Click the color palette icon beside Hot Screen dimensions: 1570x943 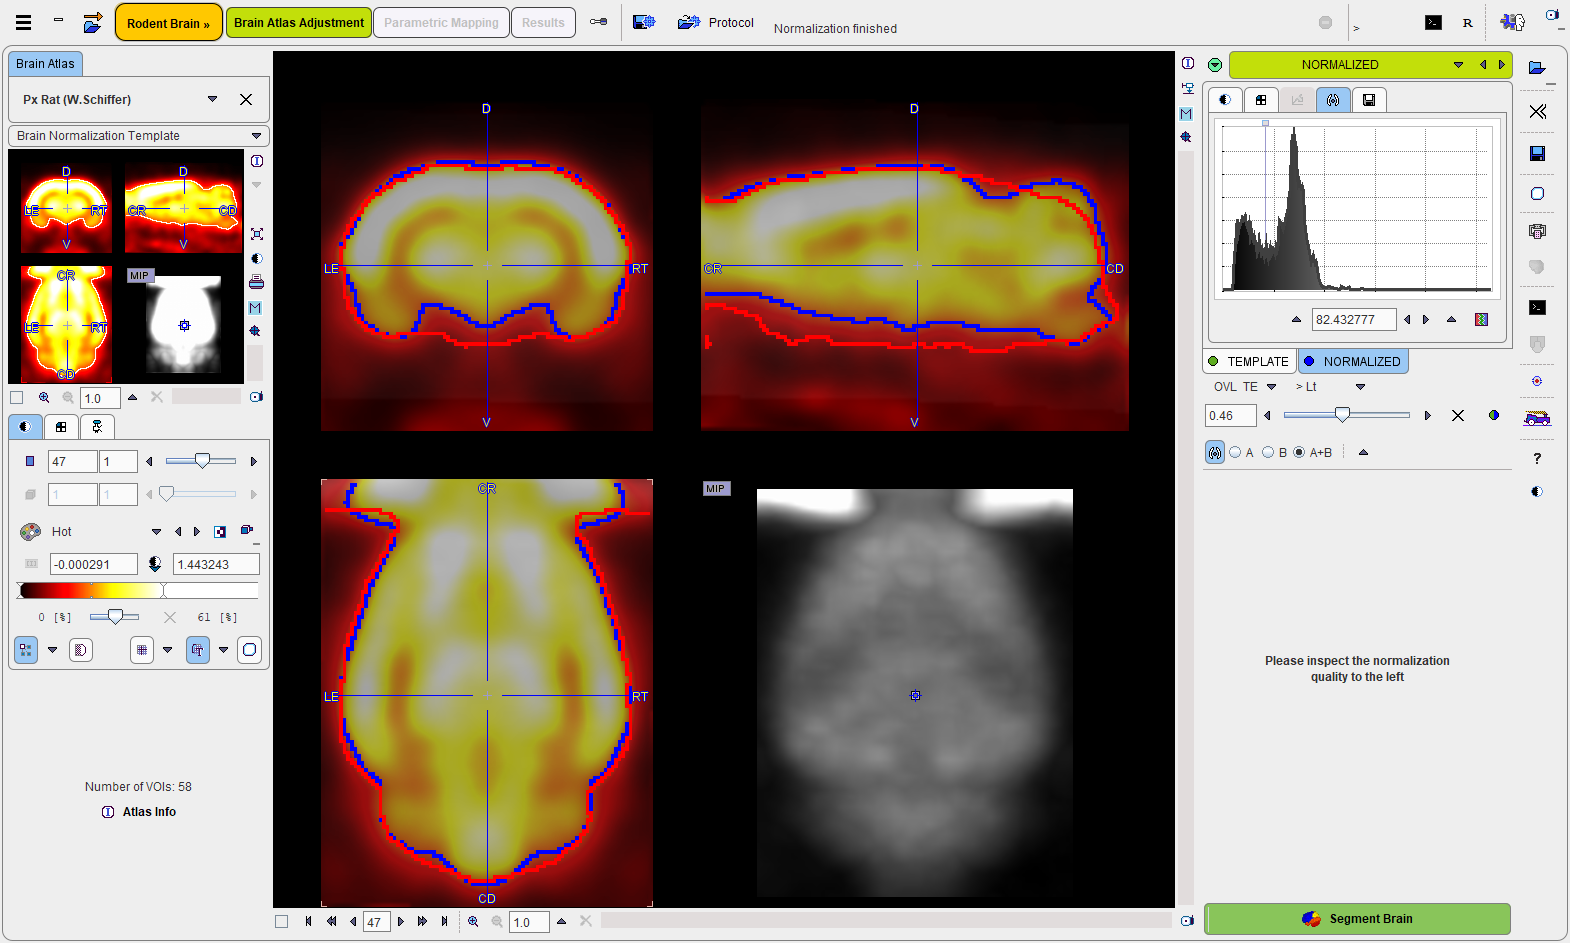[31, 532]
